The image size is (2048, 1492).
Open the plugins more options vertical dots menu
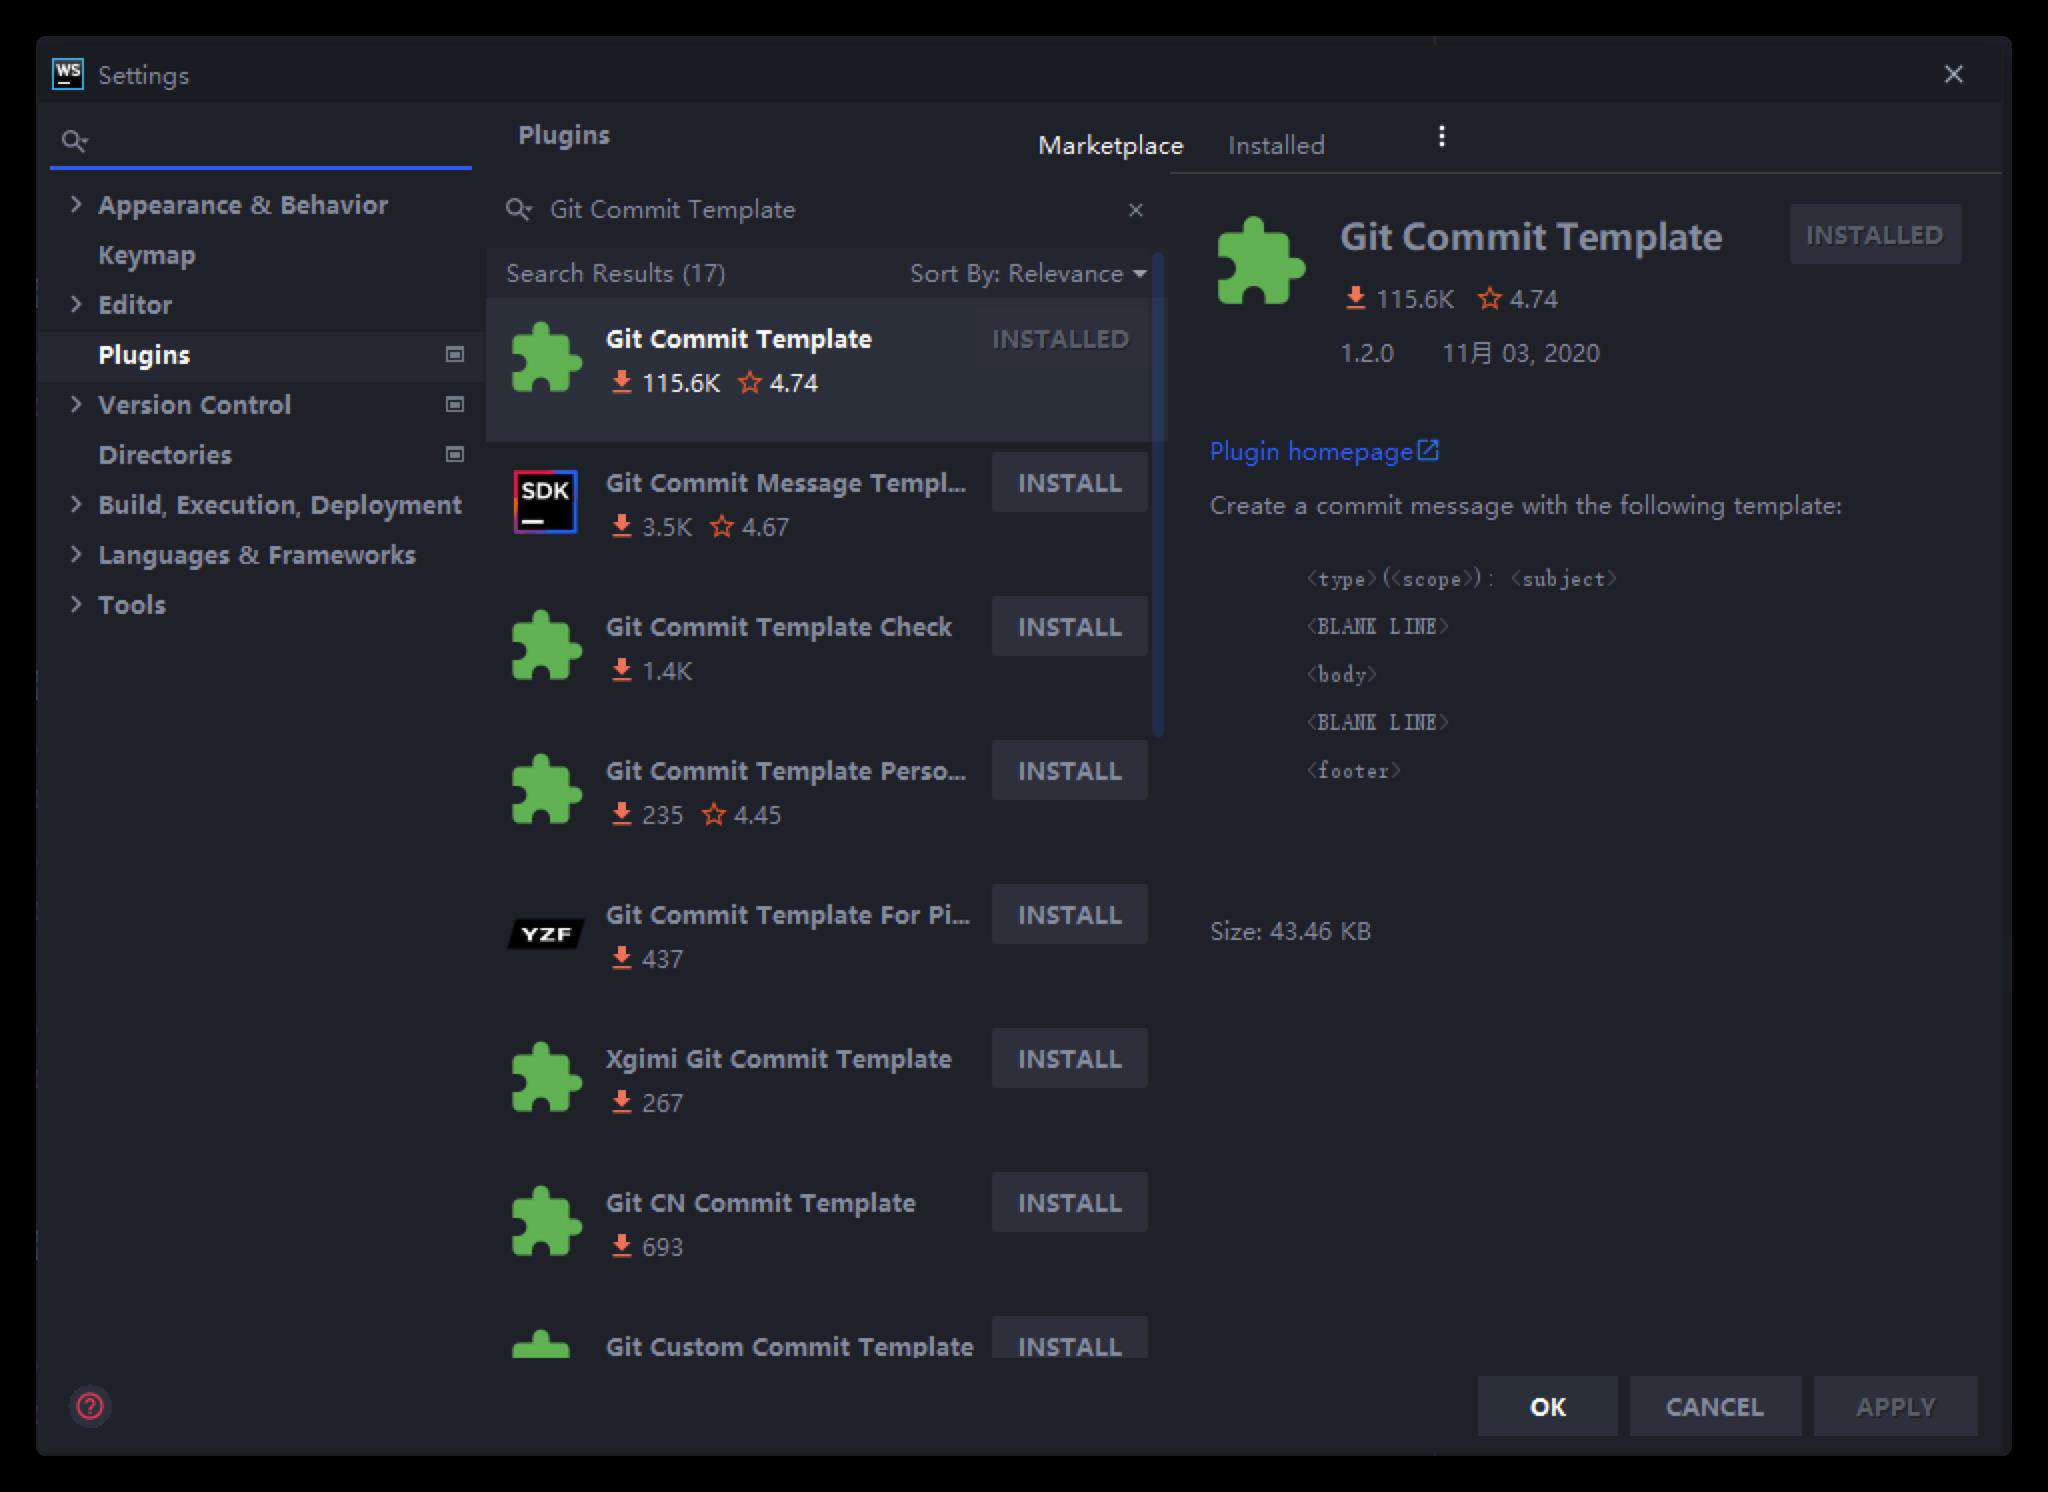pyautogui.click(x=1441, y=137)
